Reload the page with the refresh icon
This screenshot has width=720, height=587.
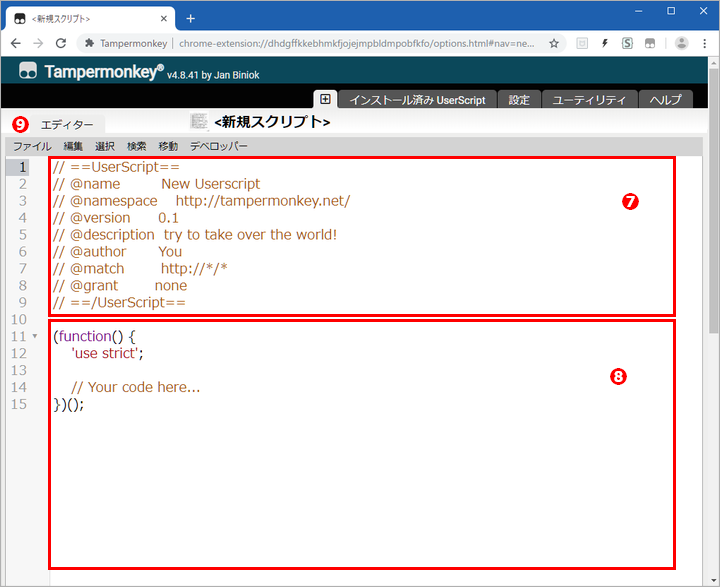pyautogui.click(x=61, y=43)
